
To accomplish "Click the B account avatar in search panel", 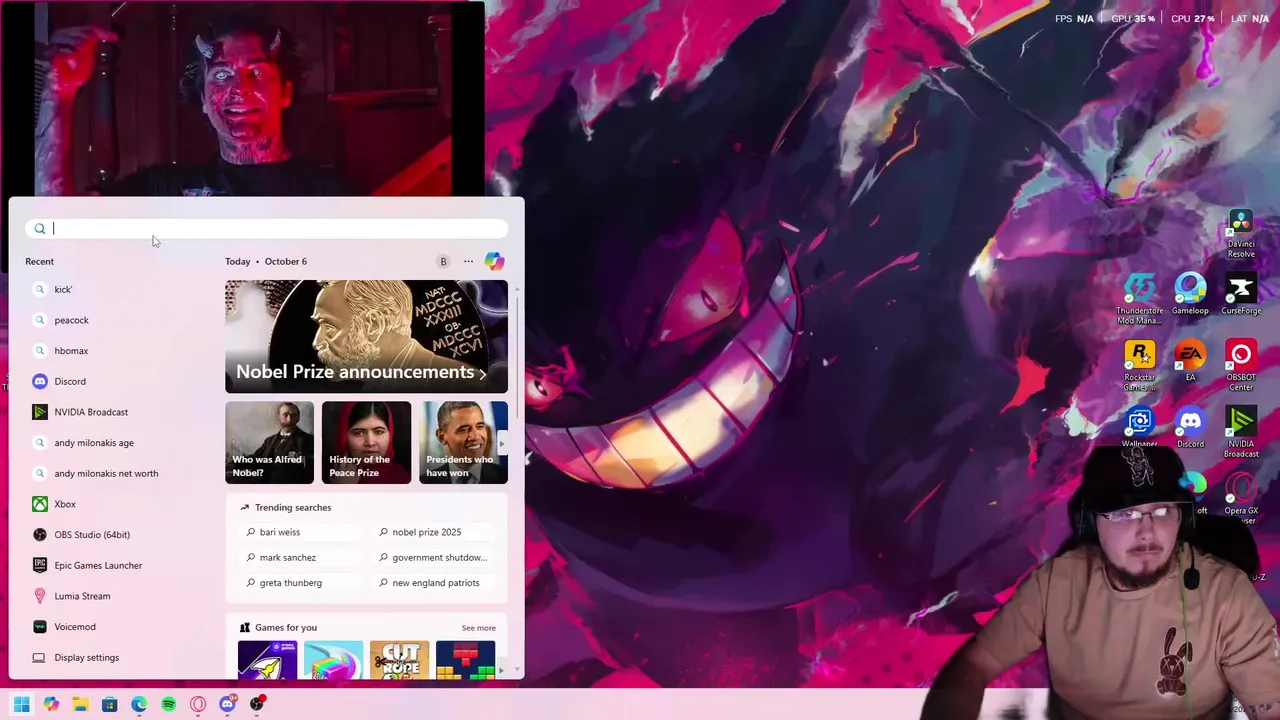I will coord(443,261).
